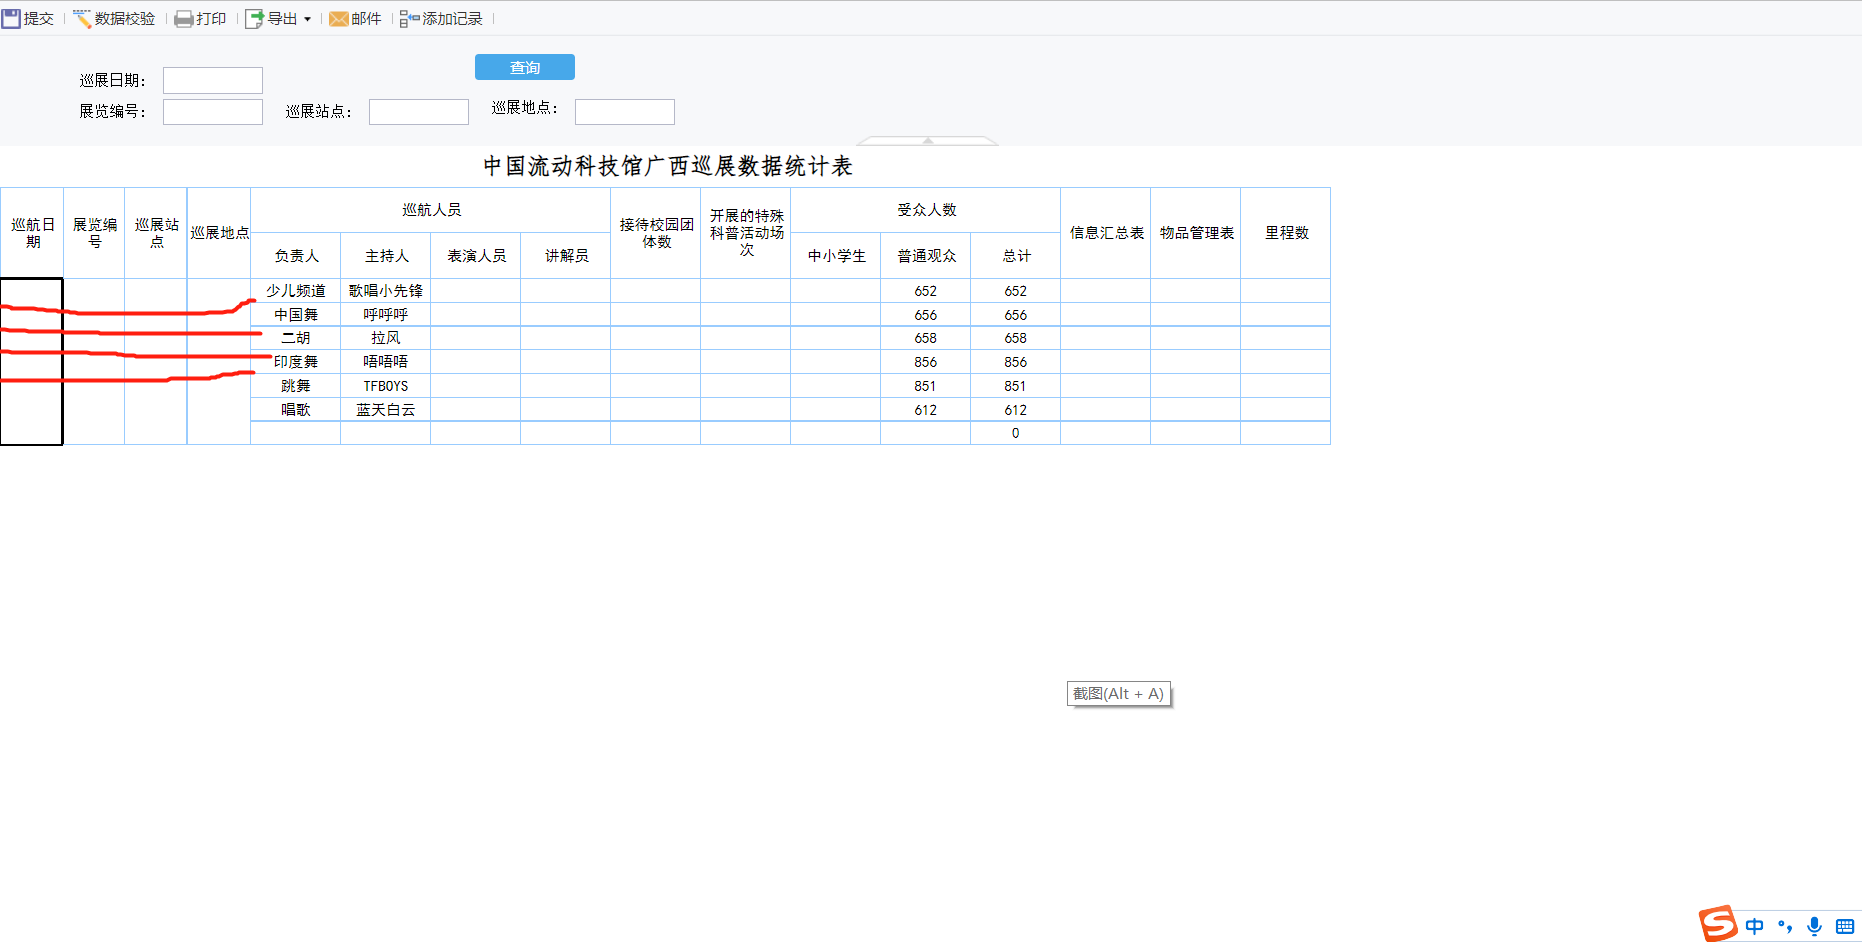The height and width of the screenshot is (942, 1862).
Task: Click the report title 中国流动科技馆广西巡展数据统计表
Action: tap(668, 166)
